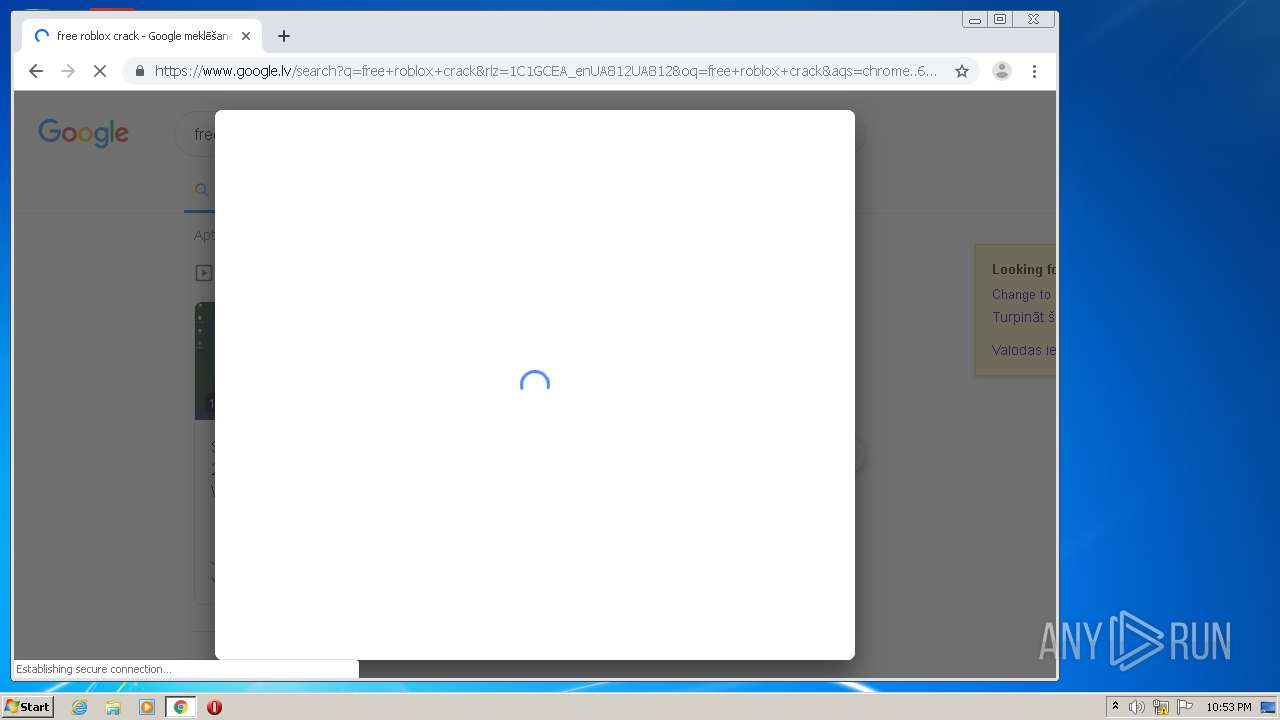View site info via the lock icon
The width and height of the screenshot is (1280, 720).
point(139,71)
